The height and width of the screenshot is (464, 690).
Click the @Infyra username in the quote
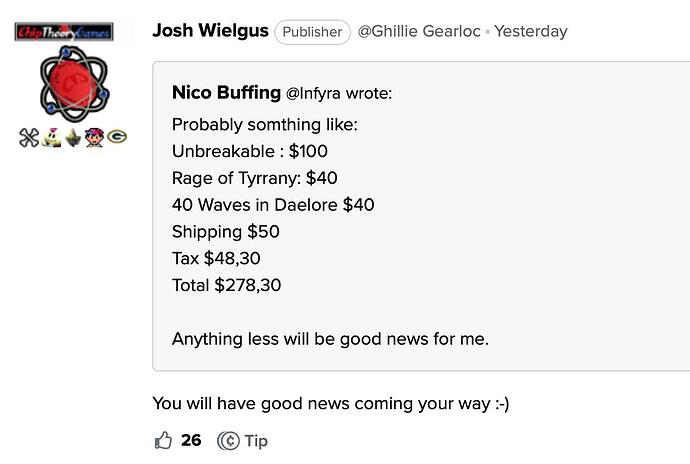(x=314, y=94)
